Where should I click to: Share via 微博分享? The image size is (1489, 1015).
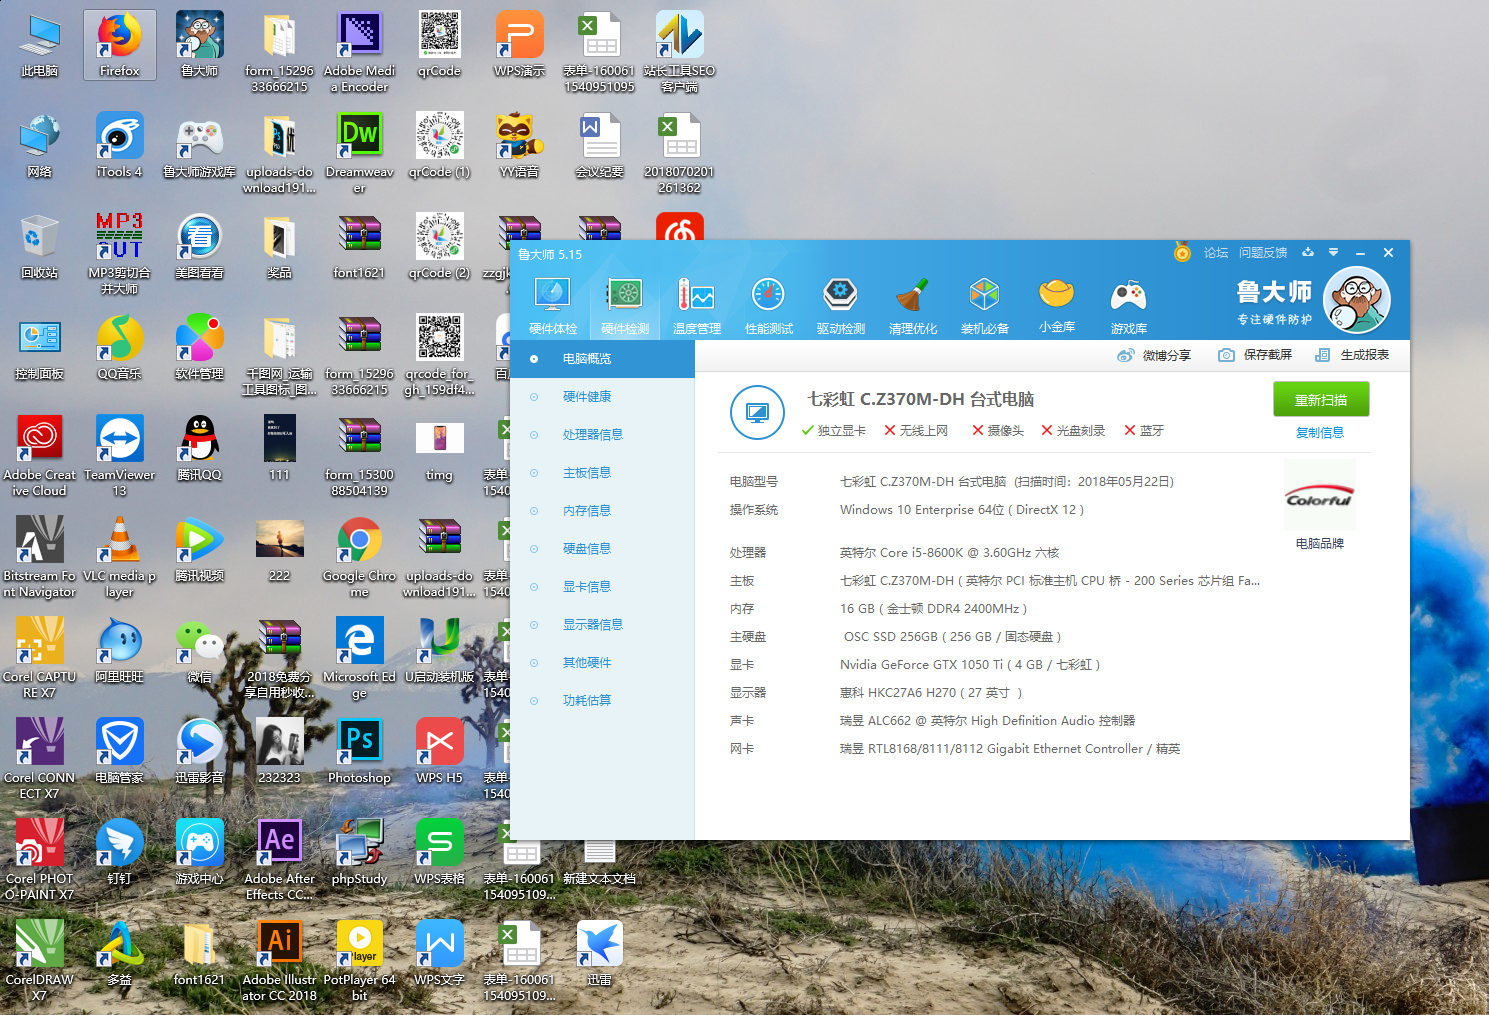1154,355
